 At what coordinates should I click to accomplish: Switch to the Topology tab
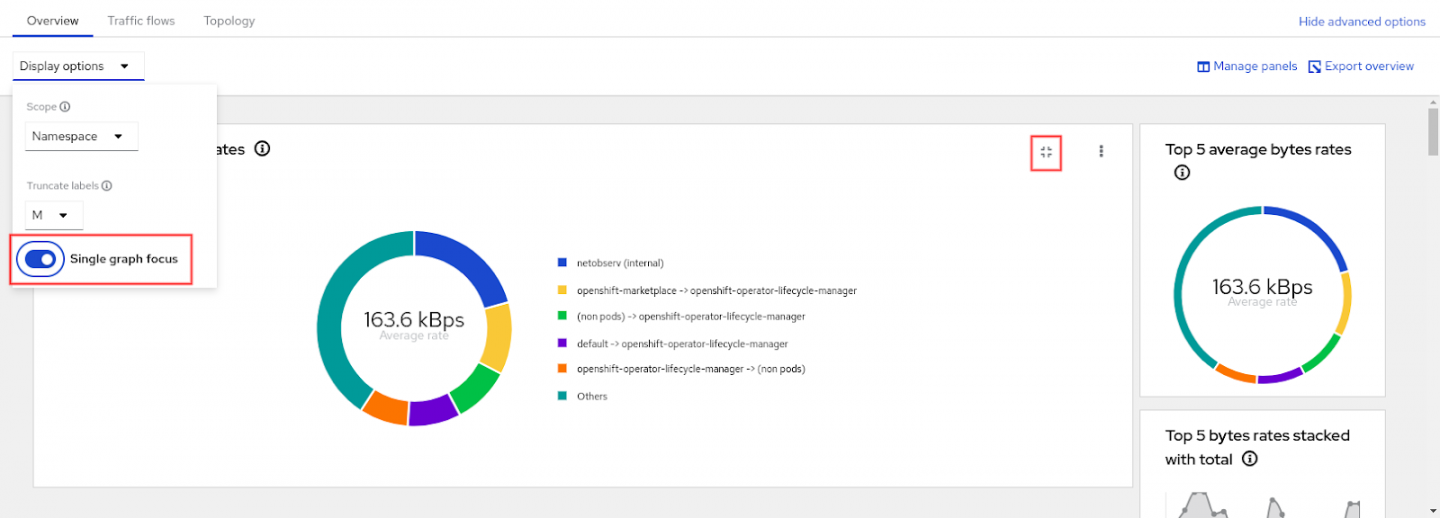point(229,20)
